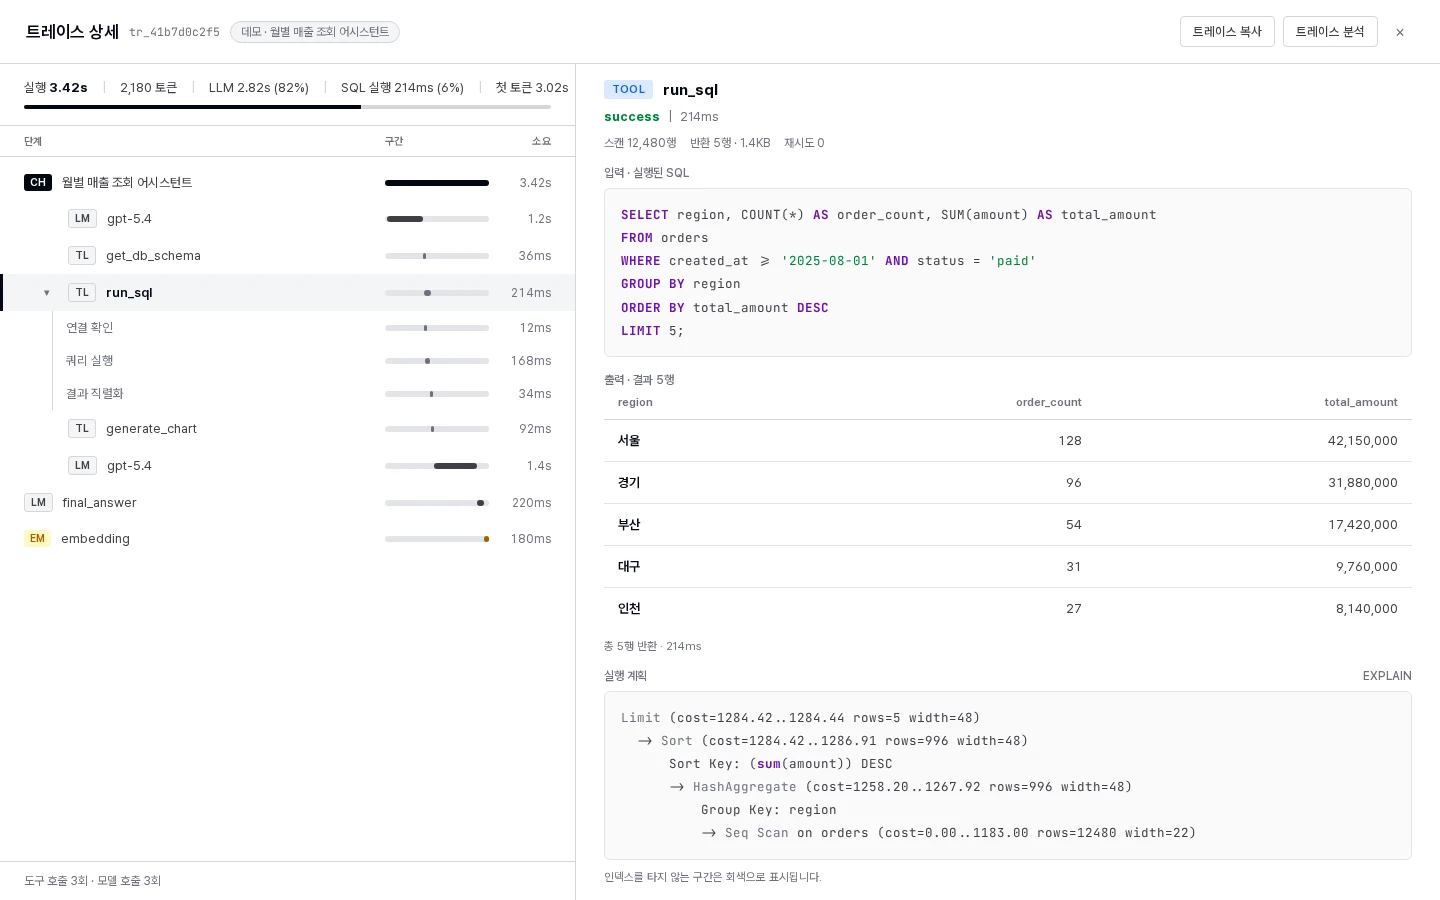This screenshot has width=1440, height=900.
Task: Collapse the run_sql step
Action: tap(46, 293)
